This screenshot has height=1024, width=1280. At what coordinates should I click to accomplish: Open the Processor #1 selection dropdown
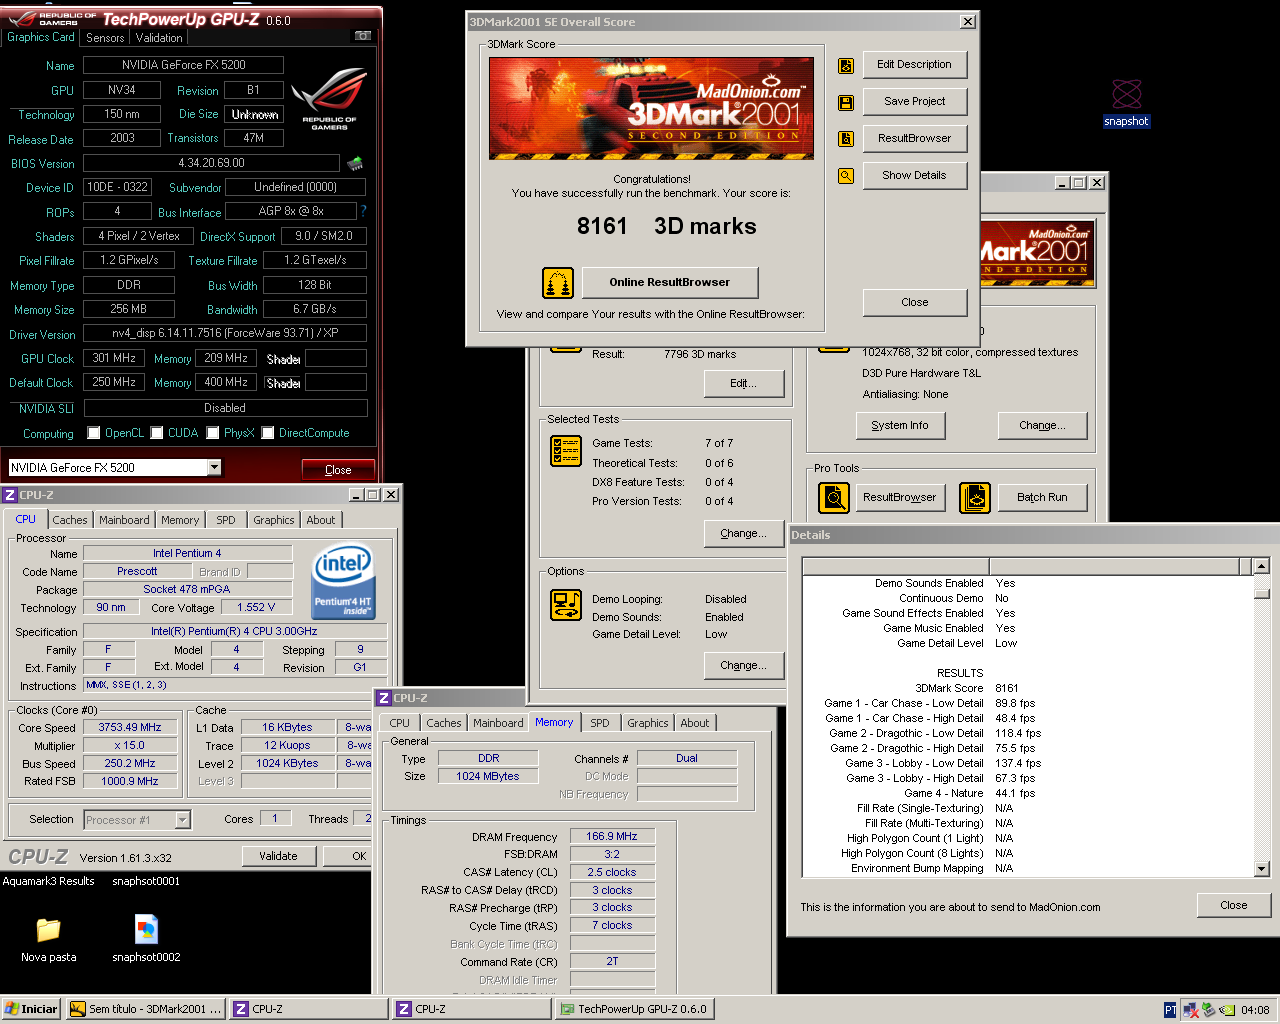[182, 820]
